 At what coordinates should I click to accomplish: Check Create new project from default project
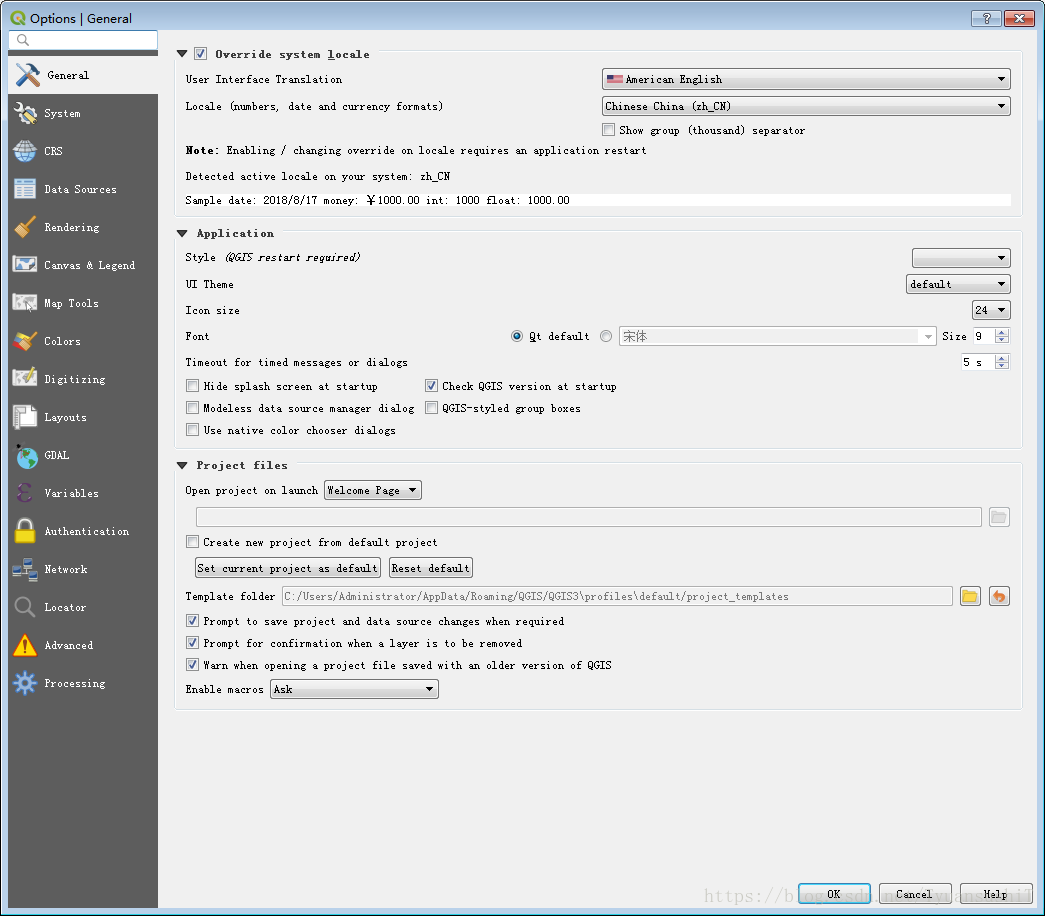(x=193, y=542)
